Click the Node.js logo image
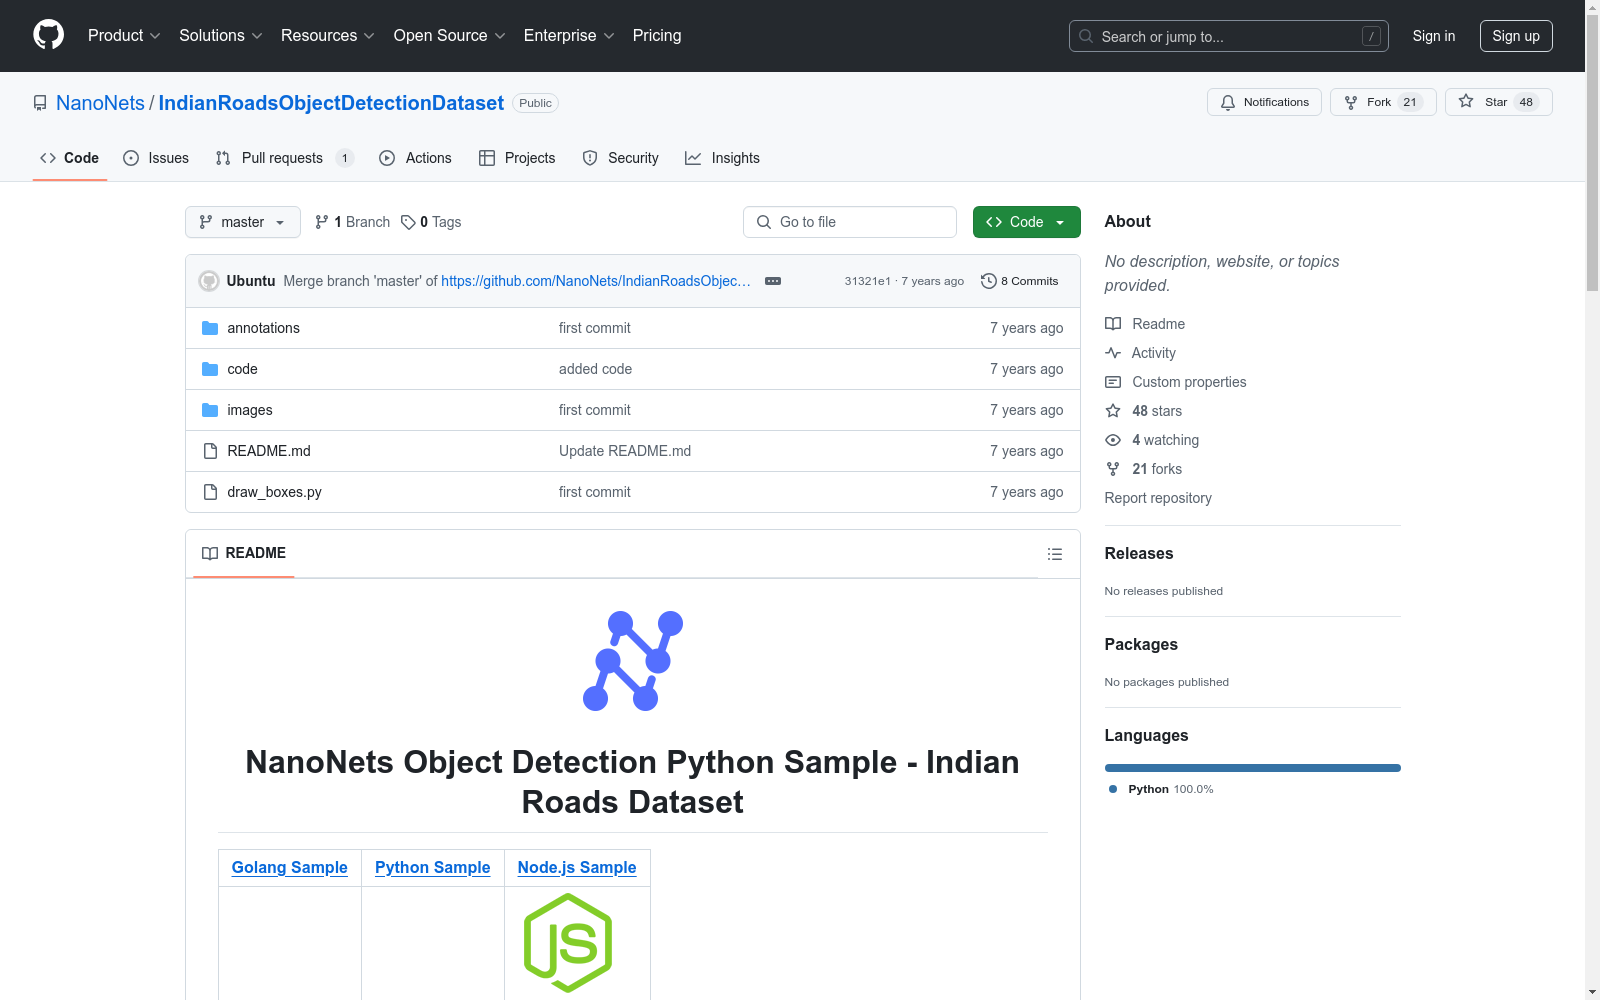 568,943
